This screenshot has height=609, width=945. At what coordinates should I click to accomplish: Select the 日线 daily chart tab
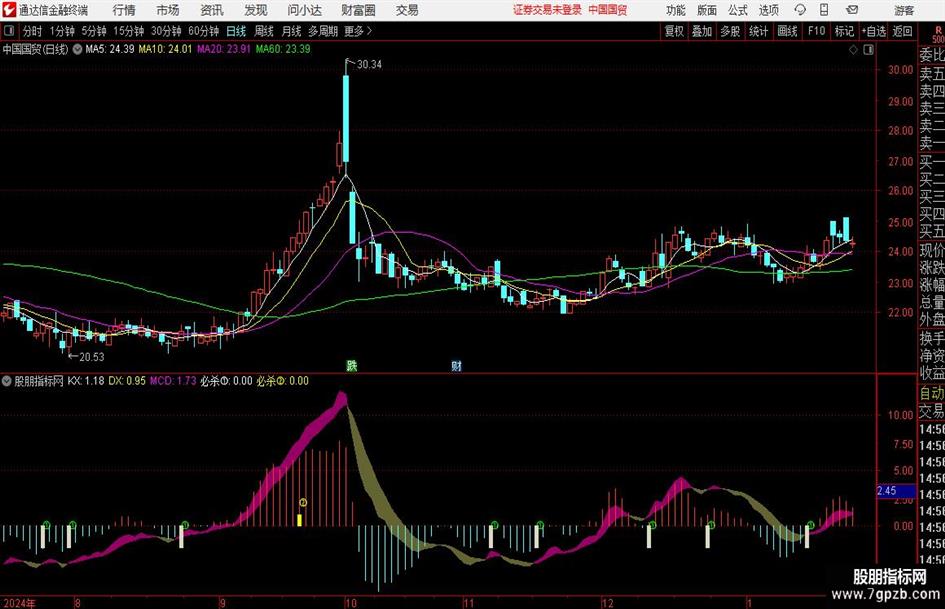(x=236, y=31)
